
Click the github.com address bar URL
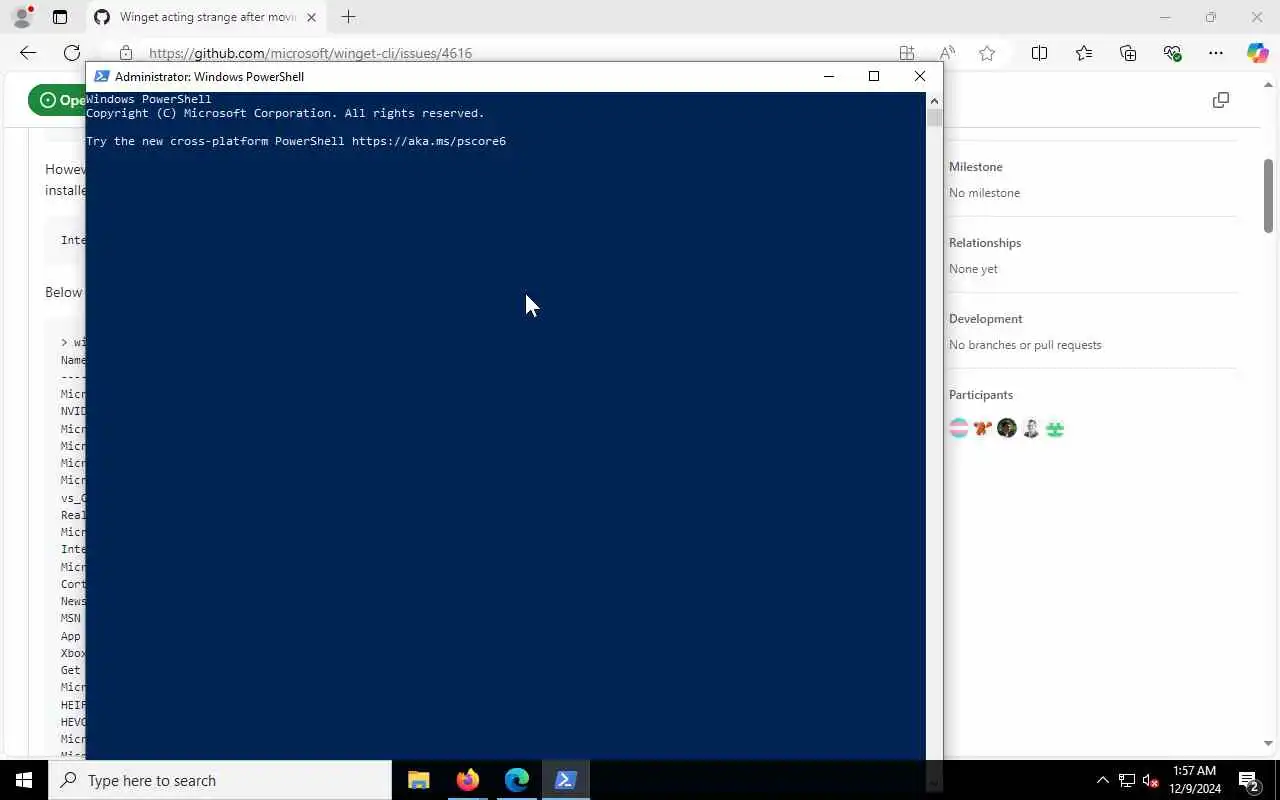click(310, 53)
